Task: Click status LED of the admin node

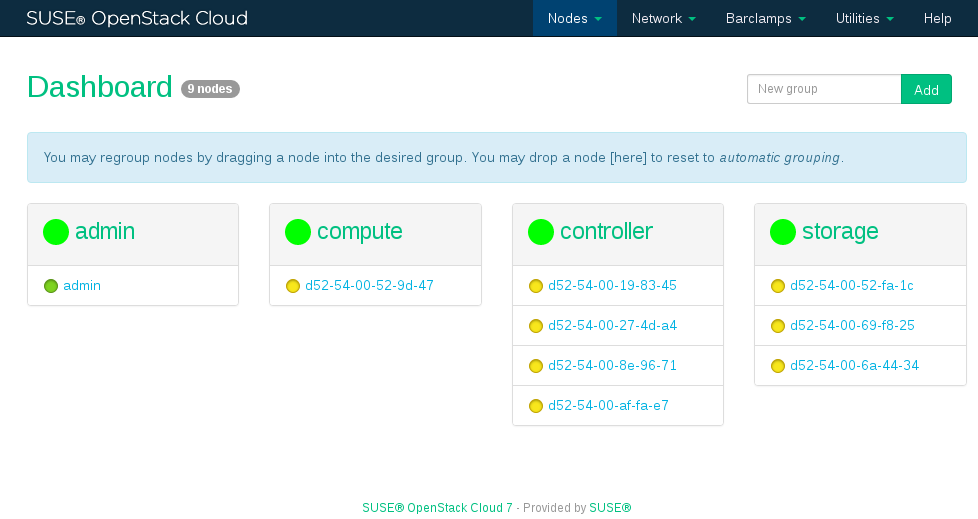Action: point(51,286)
